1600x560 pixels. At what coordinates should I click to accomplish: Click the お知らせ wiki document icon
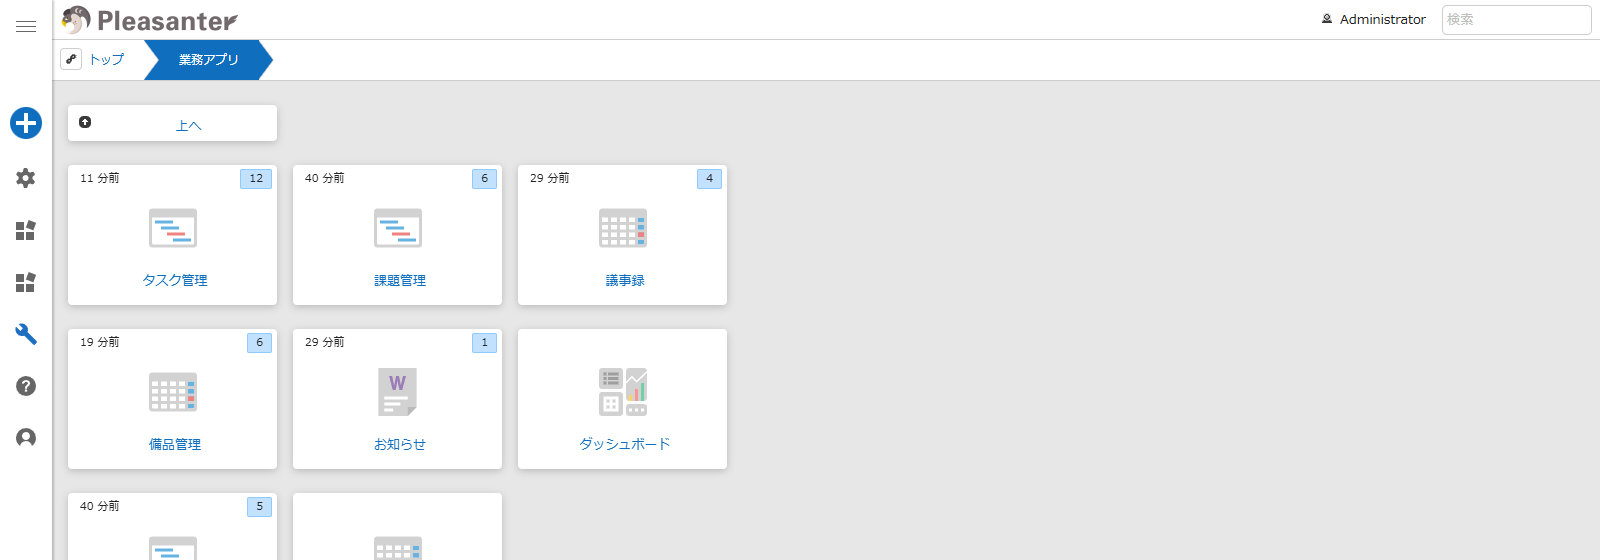tap(398, 392)
